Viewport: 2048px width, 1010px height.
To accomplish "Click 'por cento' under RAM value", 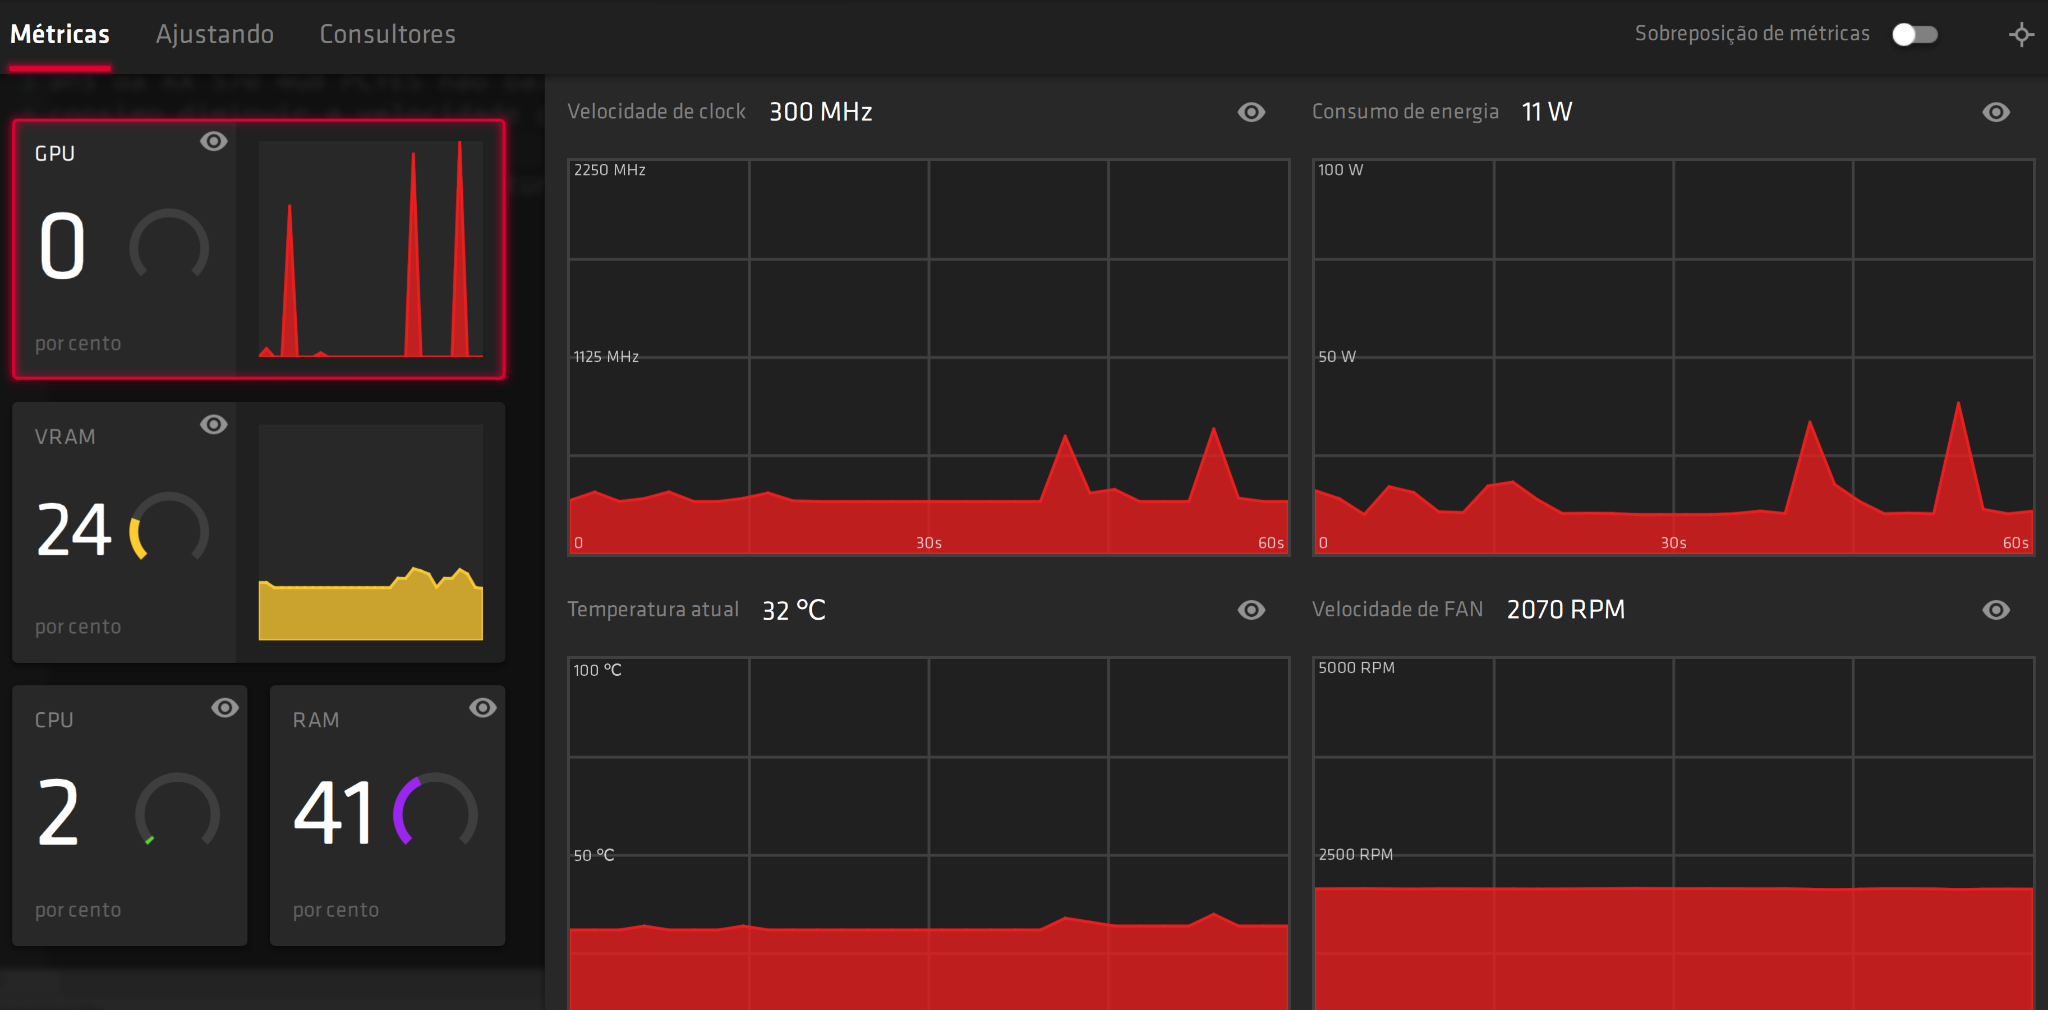I will click(x=336, y=910).
